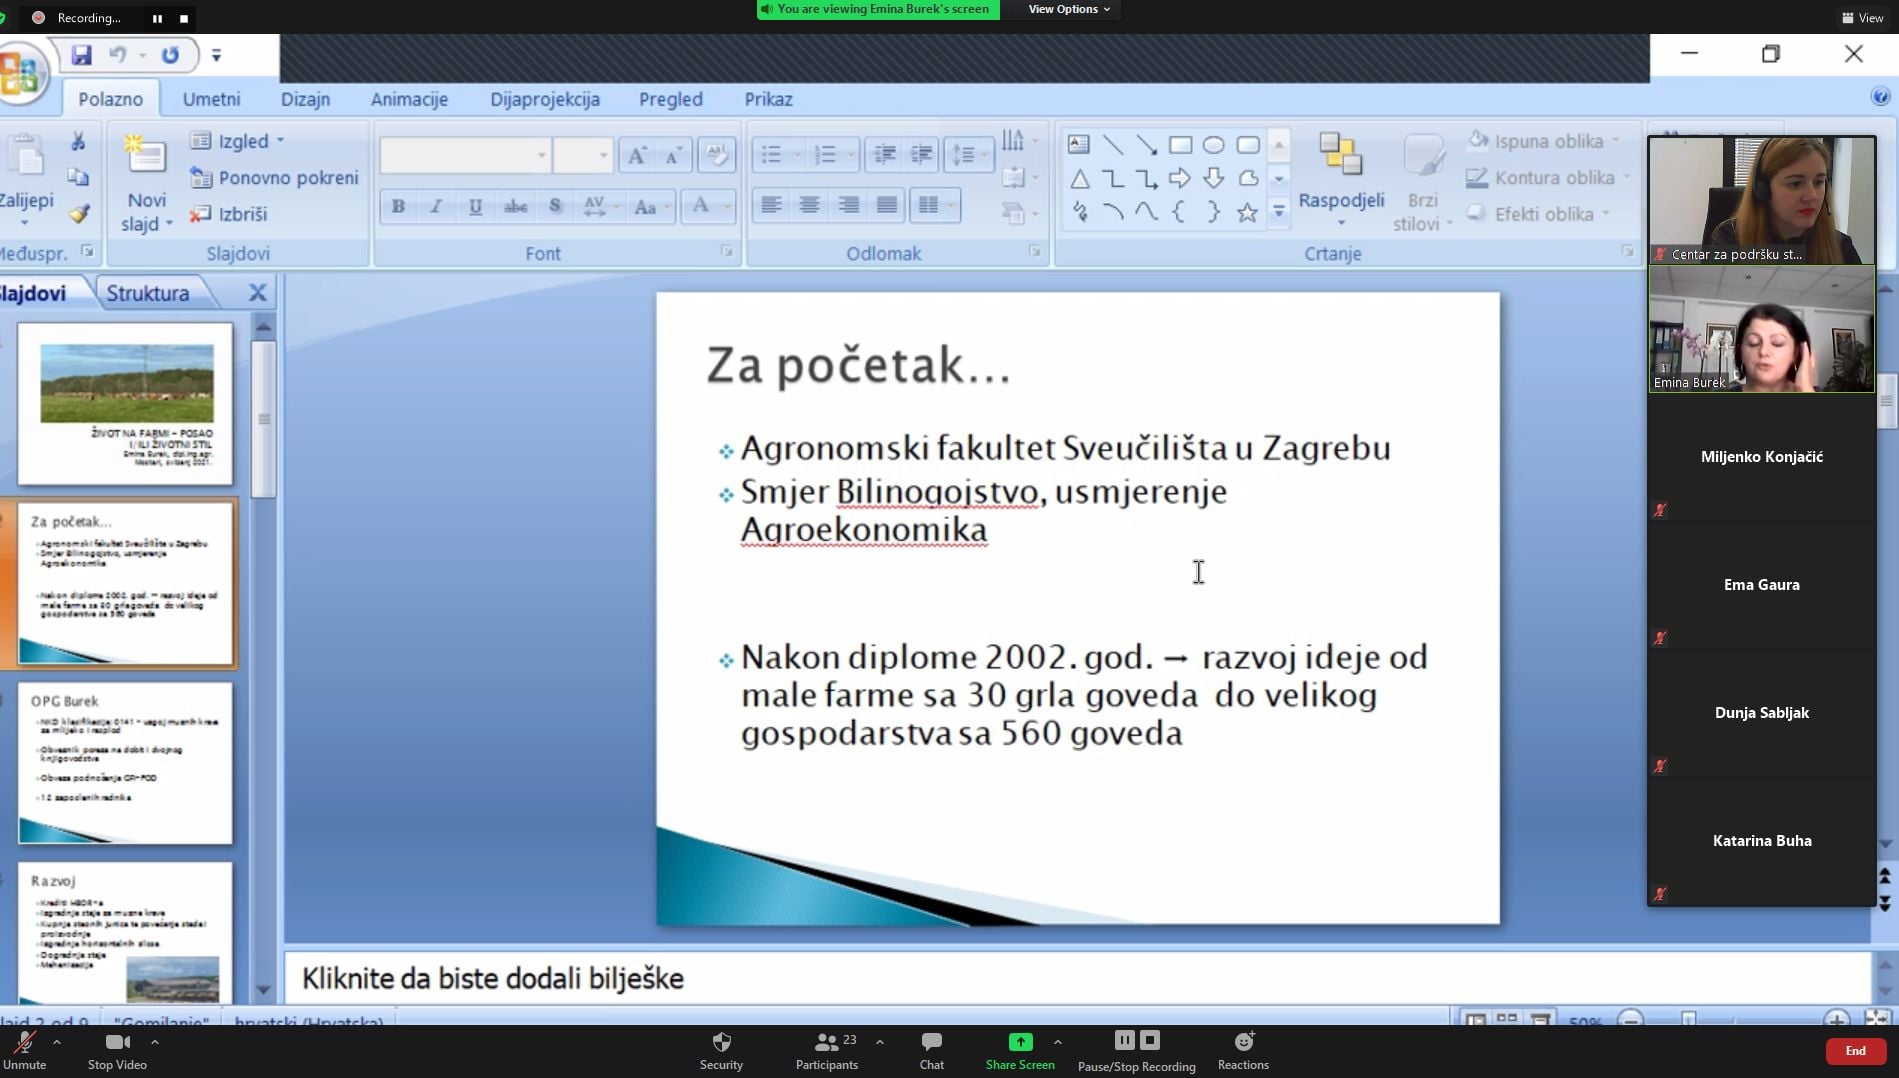Pick the isosceles triangle shape

[x=1079, y=179]
